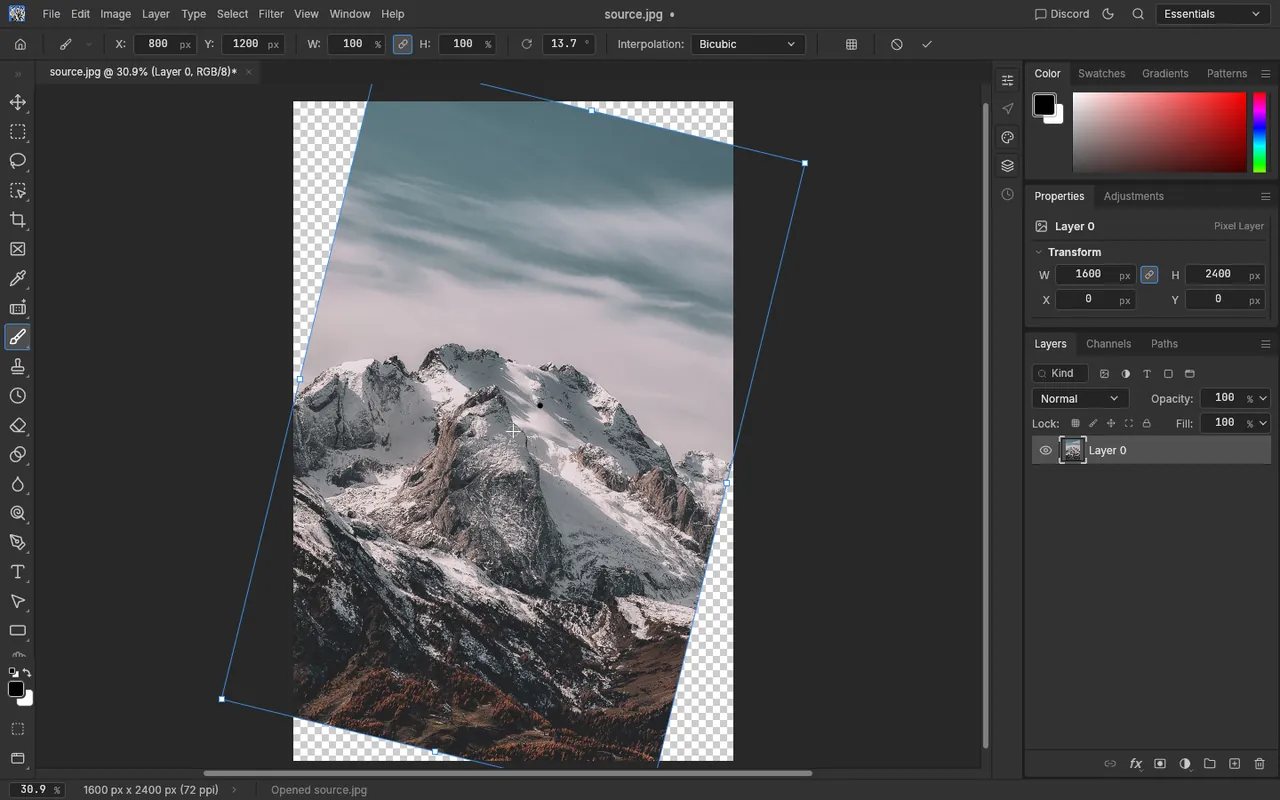Add a layer mask
Viewport: 1280px width, 800px height.
pyautogui.click(x=1160, y=764)
